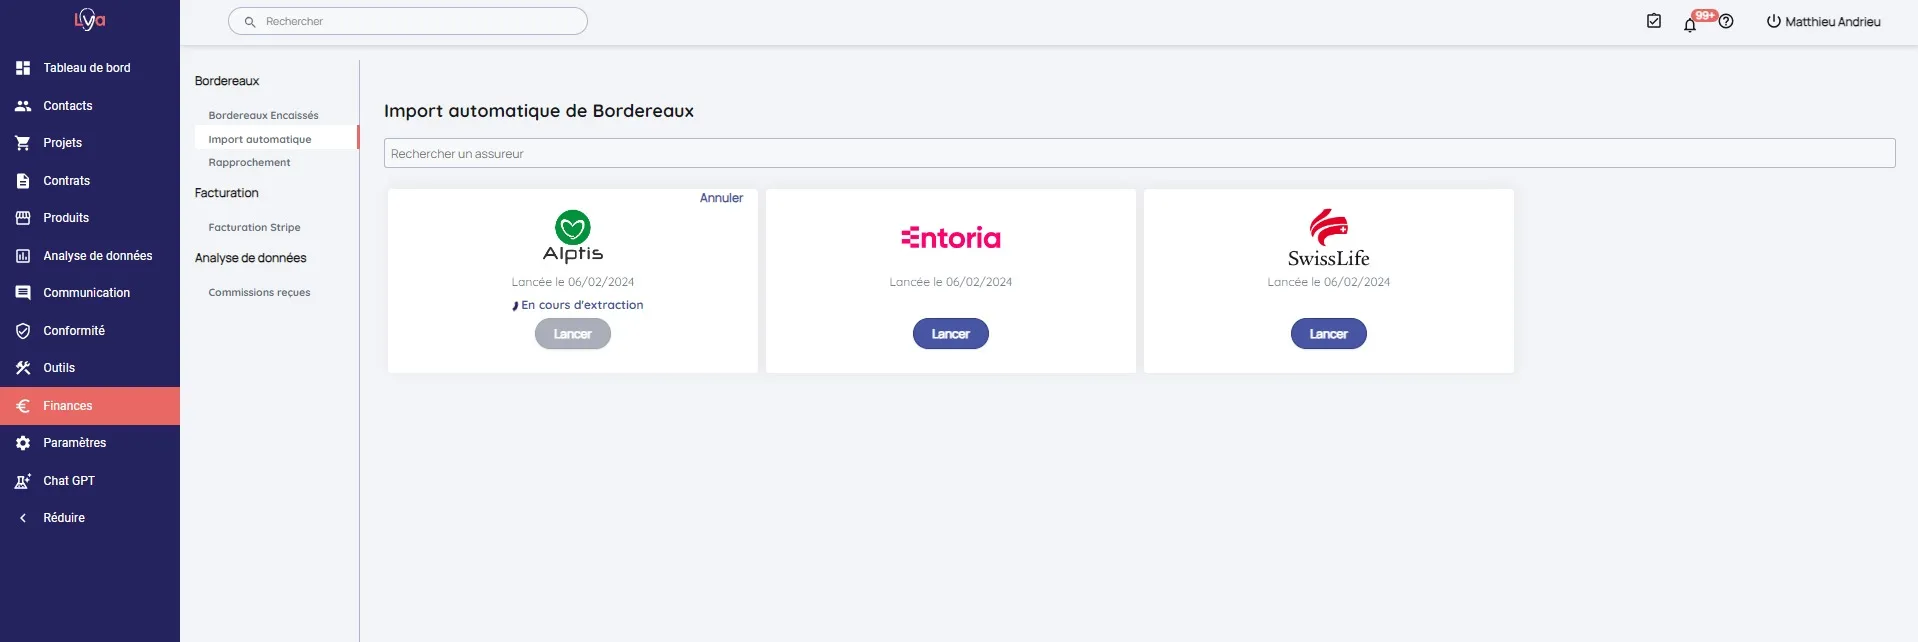Click the Lancée le 06/02/2024 date under Alptis
Viewport: 1918px width, 642px height.
(573, 282)
